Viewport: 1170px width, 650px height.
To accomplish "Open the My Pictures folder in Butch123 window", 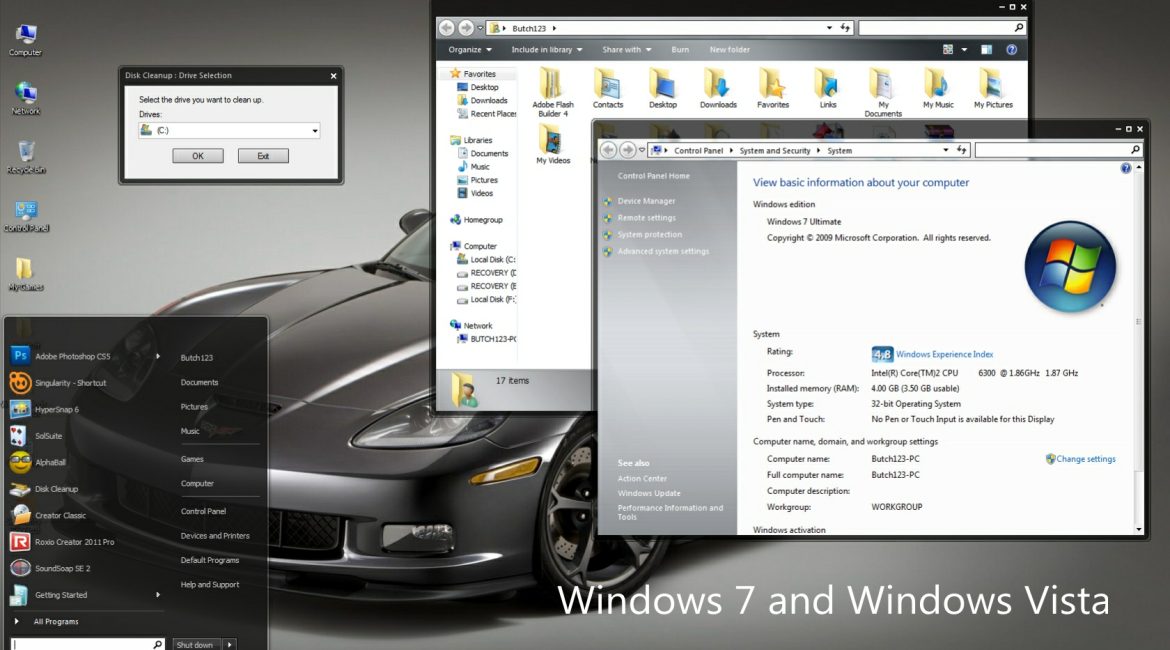I will point(993,89).
